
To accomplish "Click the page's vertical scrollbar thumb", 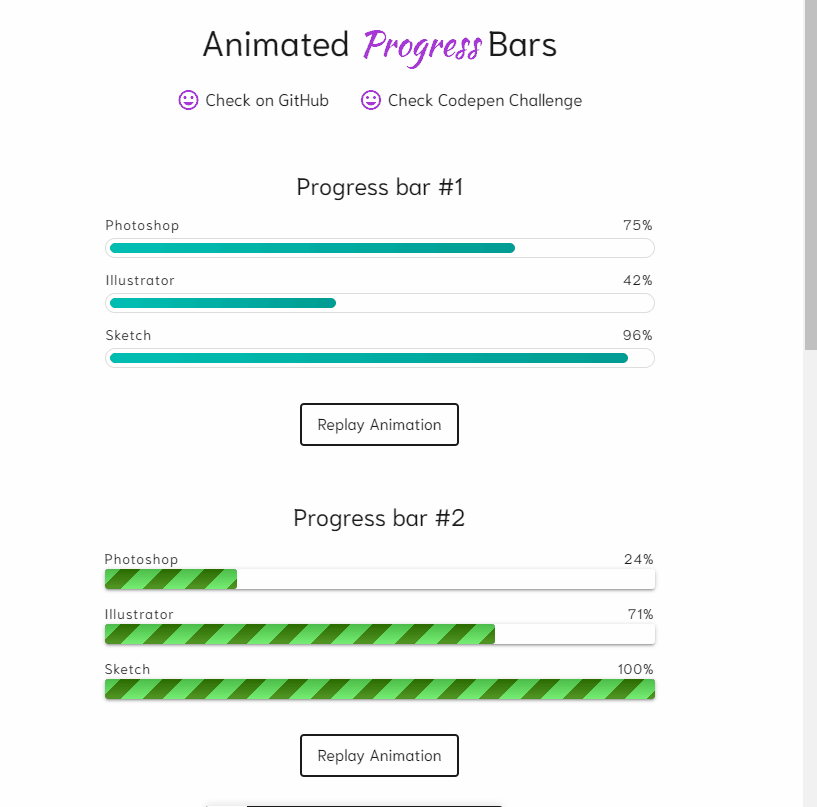I will pyautogui.click(x=810, y=175).
